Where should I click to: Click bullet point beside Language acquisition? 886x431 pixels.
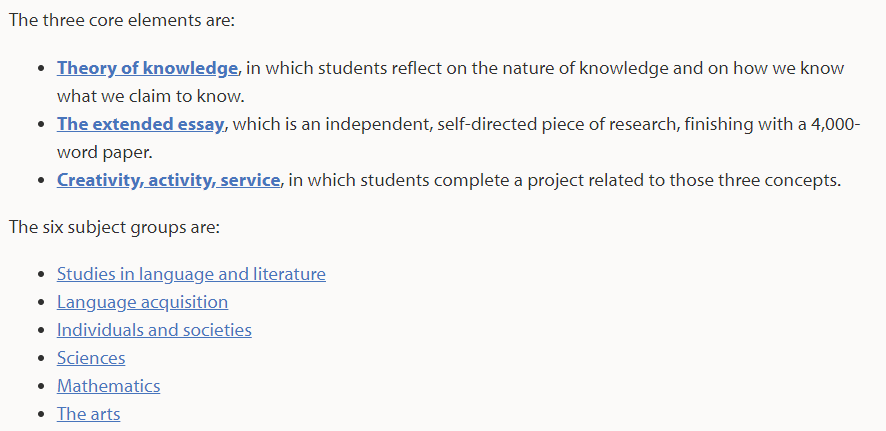click(x=41, y=303)
